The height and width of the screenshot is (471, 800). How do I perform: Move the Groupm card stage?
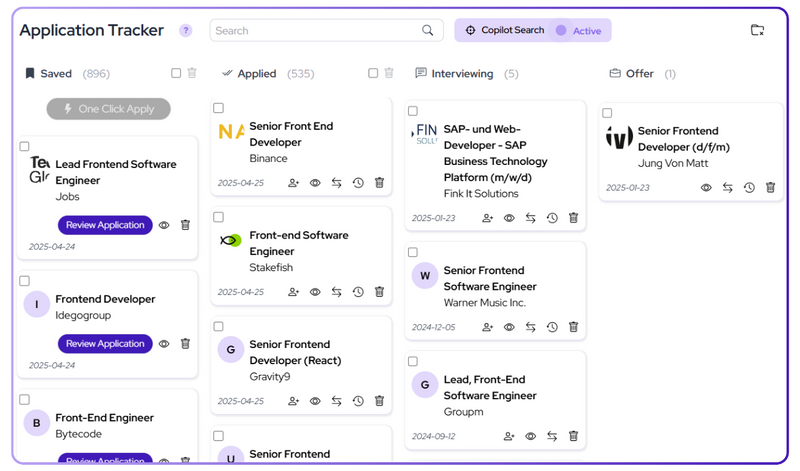tap(552, 436)
